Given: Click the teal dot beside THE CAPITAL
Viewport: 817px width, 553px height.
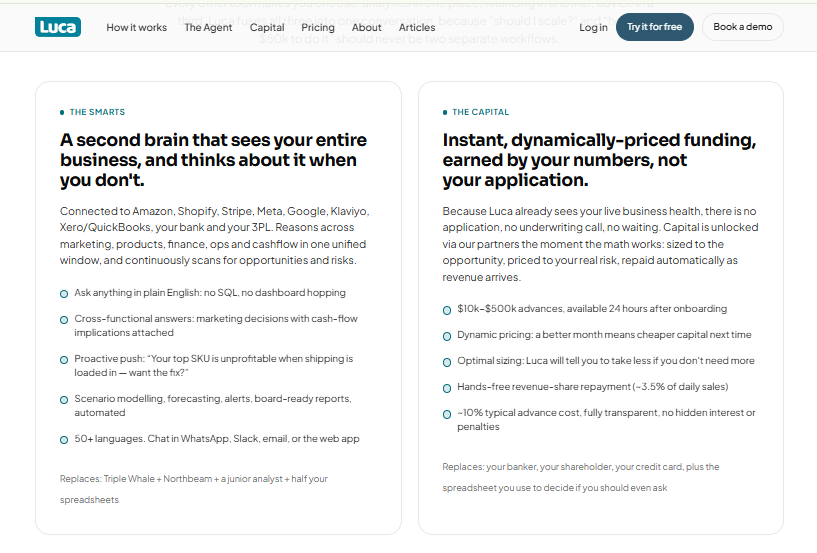Looking at the screenshot, I should (x=444, y=113).
